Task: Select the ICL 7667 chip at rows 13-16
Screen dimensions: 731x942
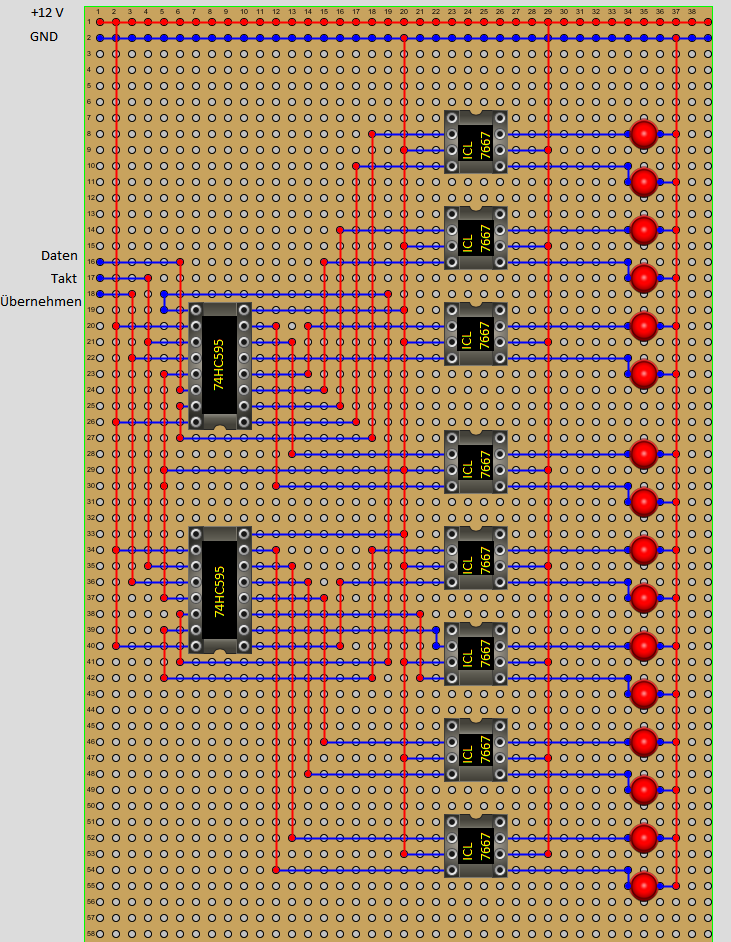Action: point(476,238)
